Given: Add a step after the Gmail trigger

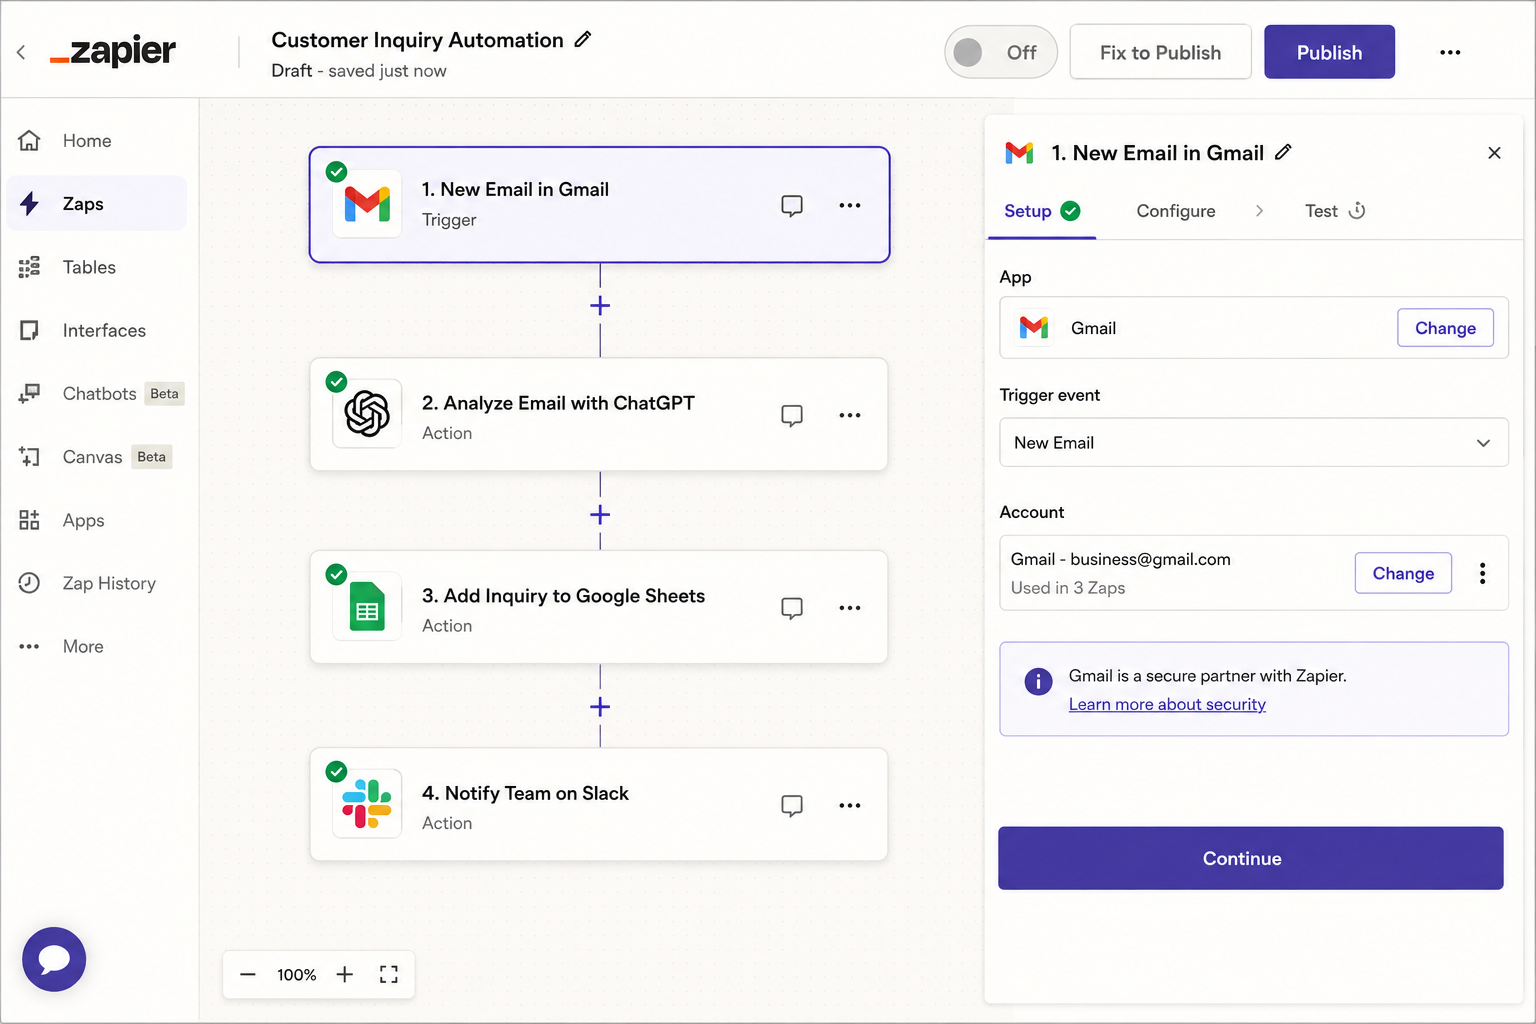Looking at the screenshot, I should coord(600,306).
